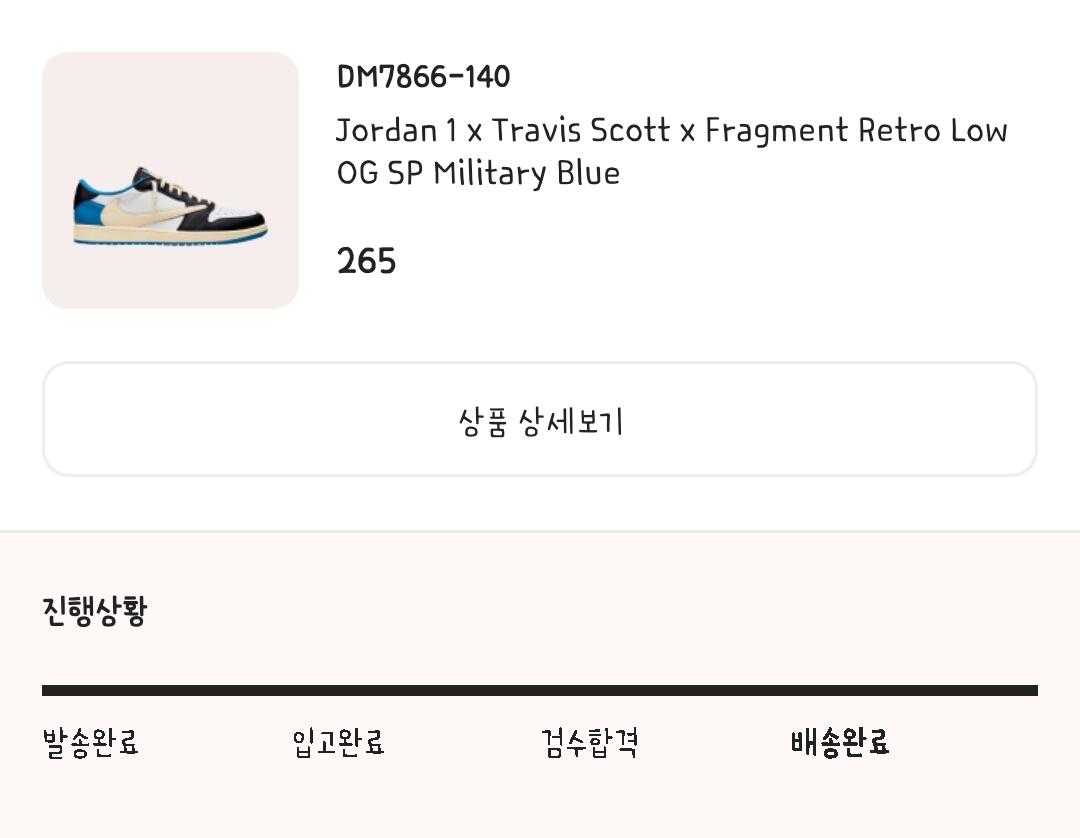This screenshot has width=1080, height=838.
Task: Click "Jordan 1" in the product title
Action: pyautogui.click(x=396, y=131)
